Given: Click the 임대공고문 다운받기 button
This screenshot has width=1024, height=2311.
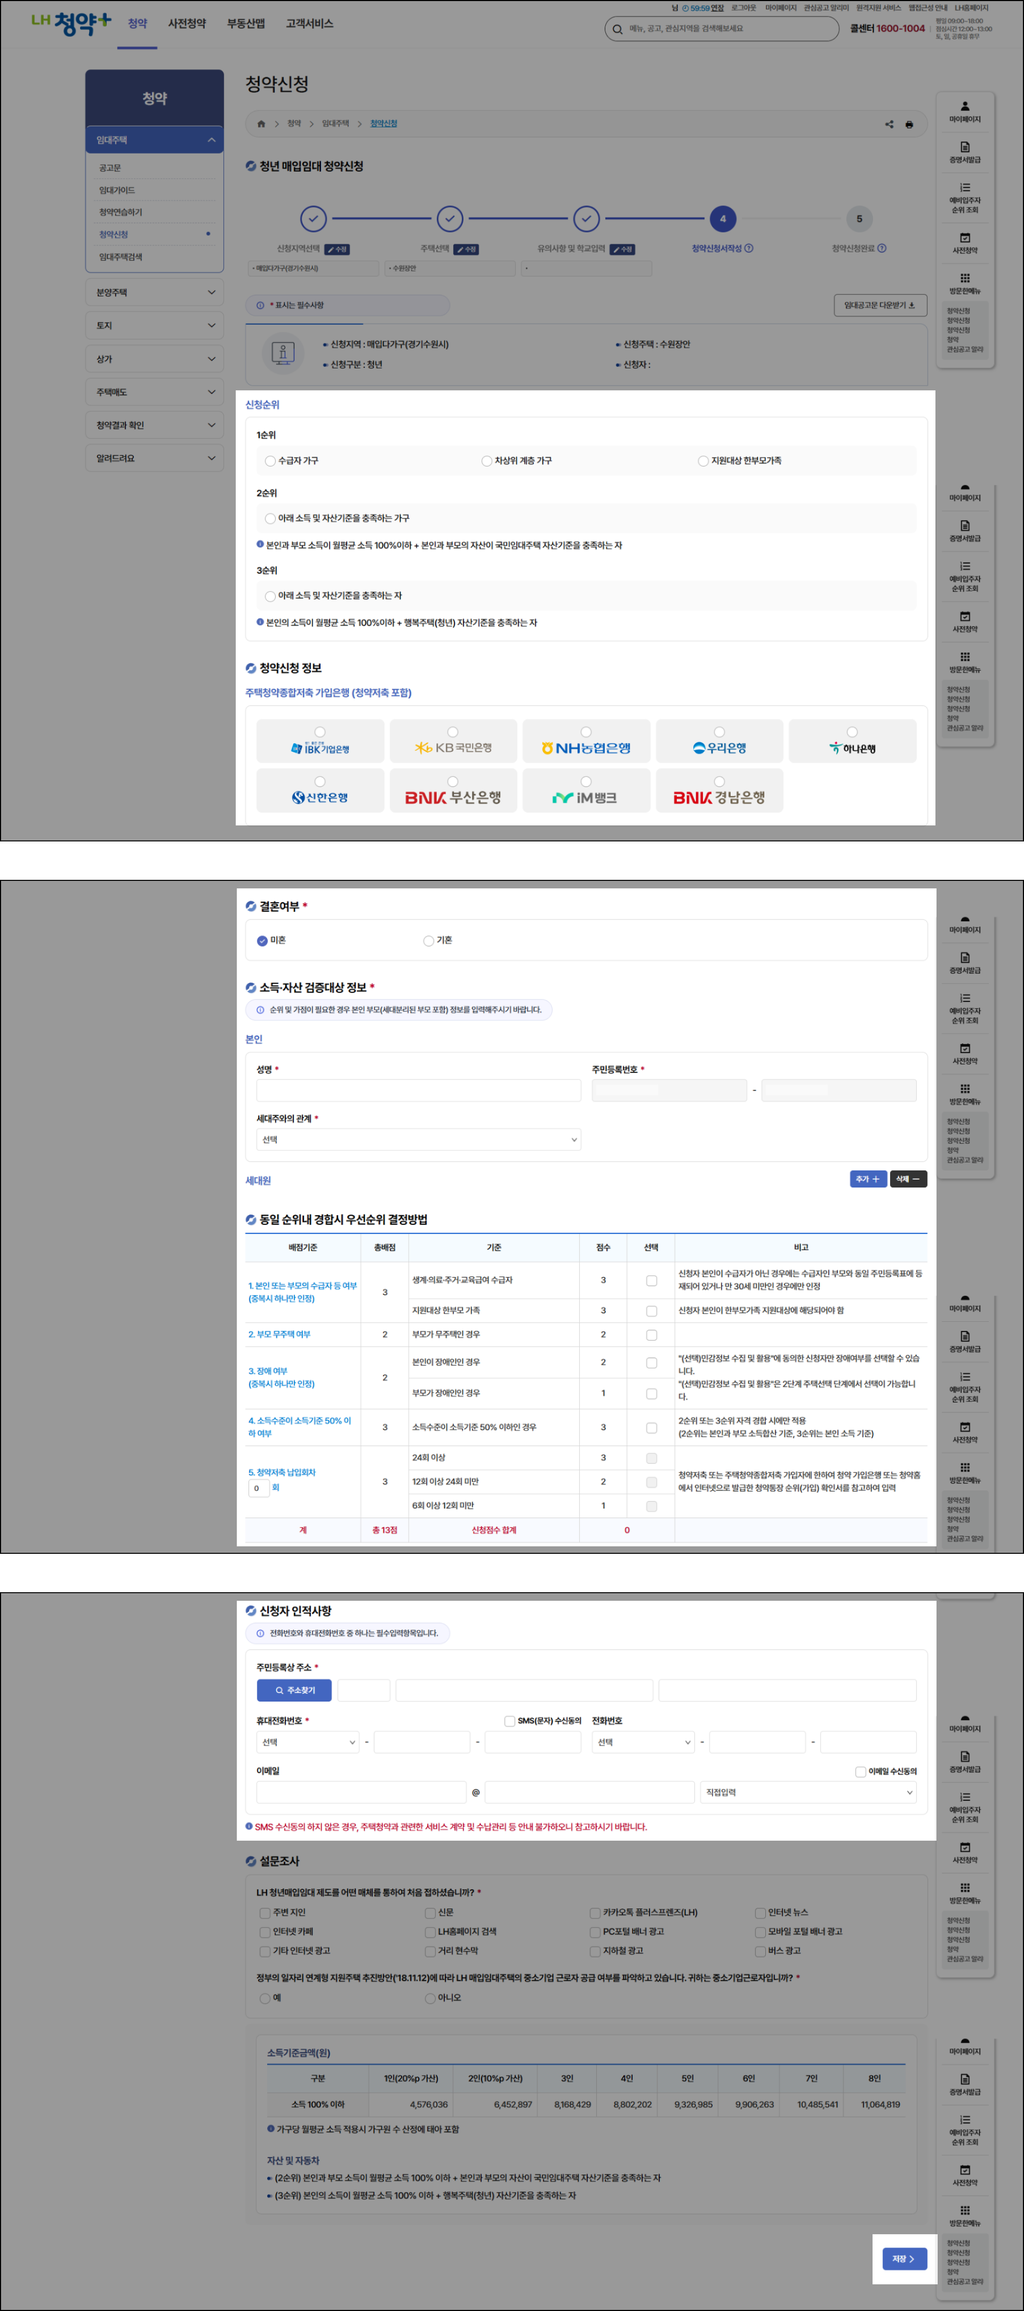Looking at the screenshot, I should click(880, 305).
